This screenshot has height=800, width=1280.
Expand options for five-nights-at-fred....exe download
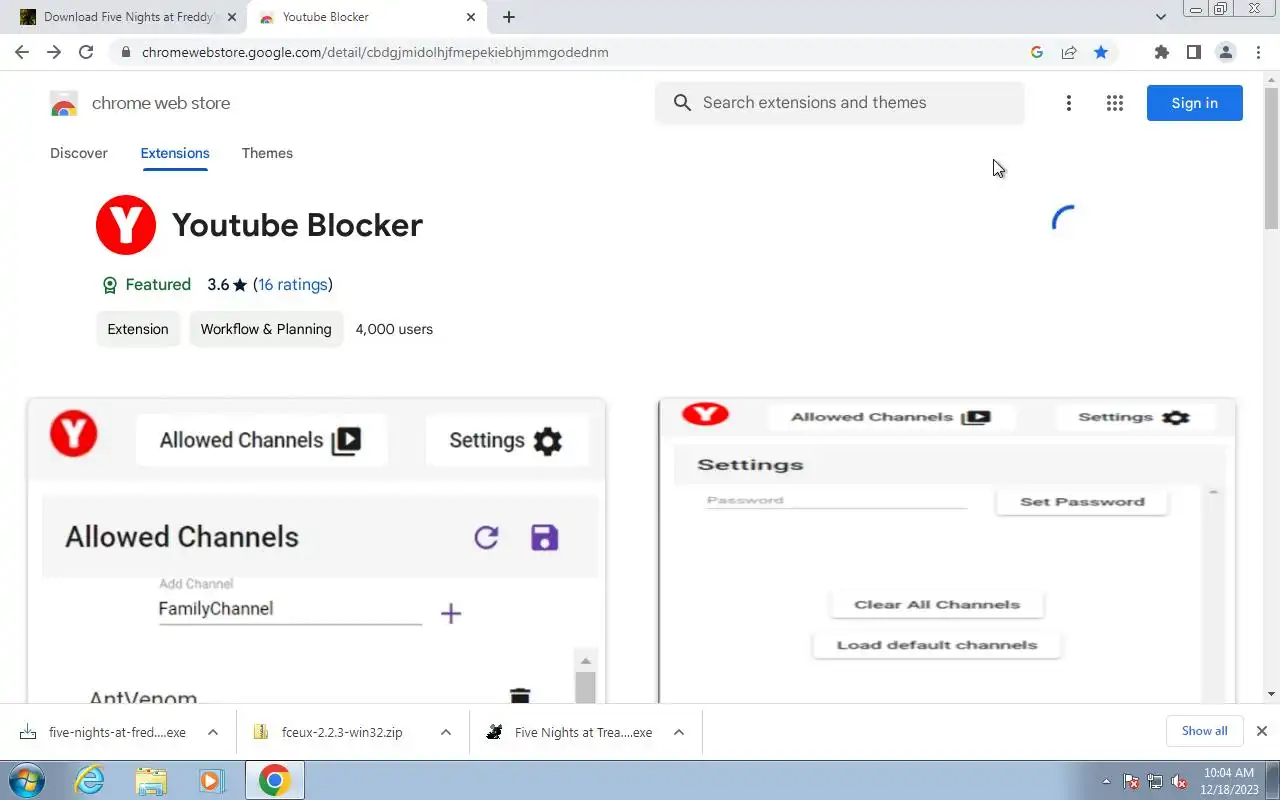213,732
